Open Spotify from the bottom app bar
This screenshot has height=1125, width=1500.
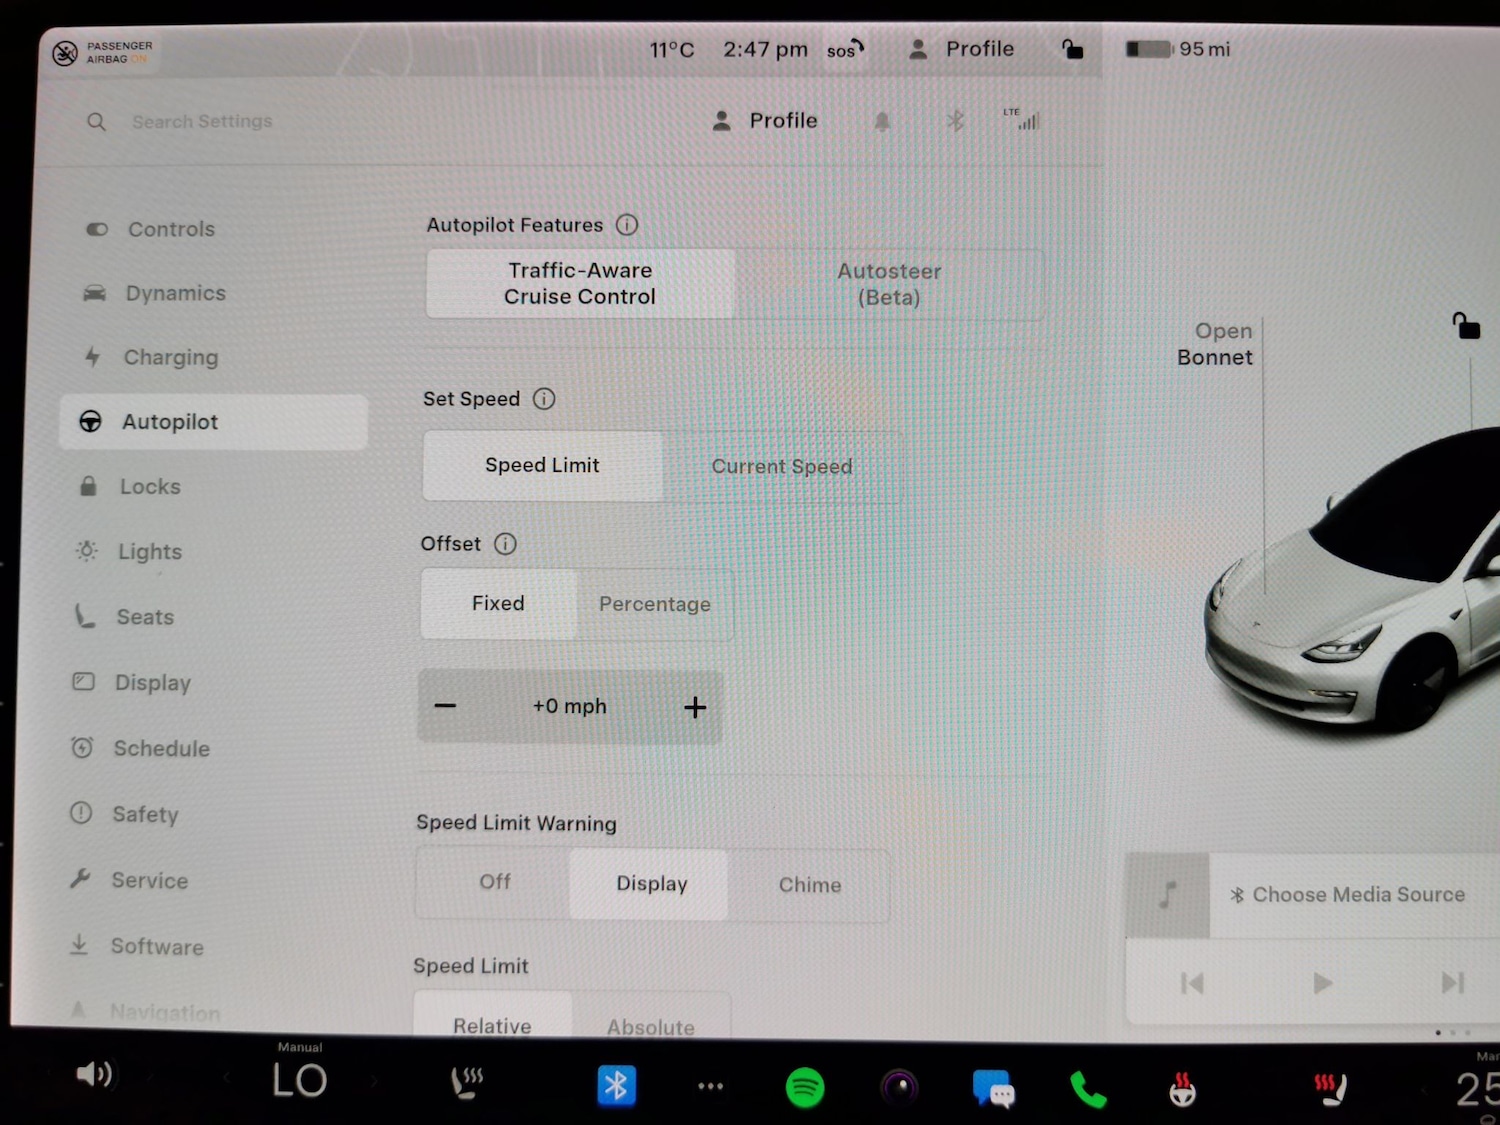[804, 1086]
